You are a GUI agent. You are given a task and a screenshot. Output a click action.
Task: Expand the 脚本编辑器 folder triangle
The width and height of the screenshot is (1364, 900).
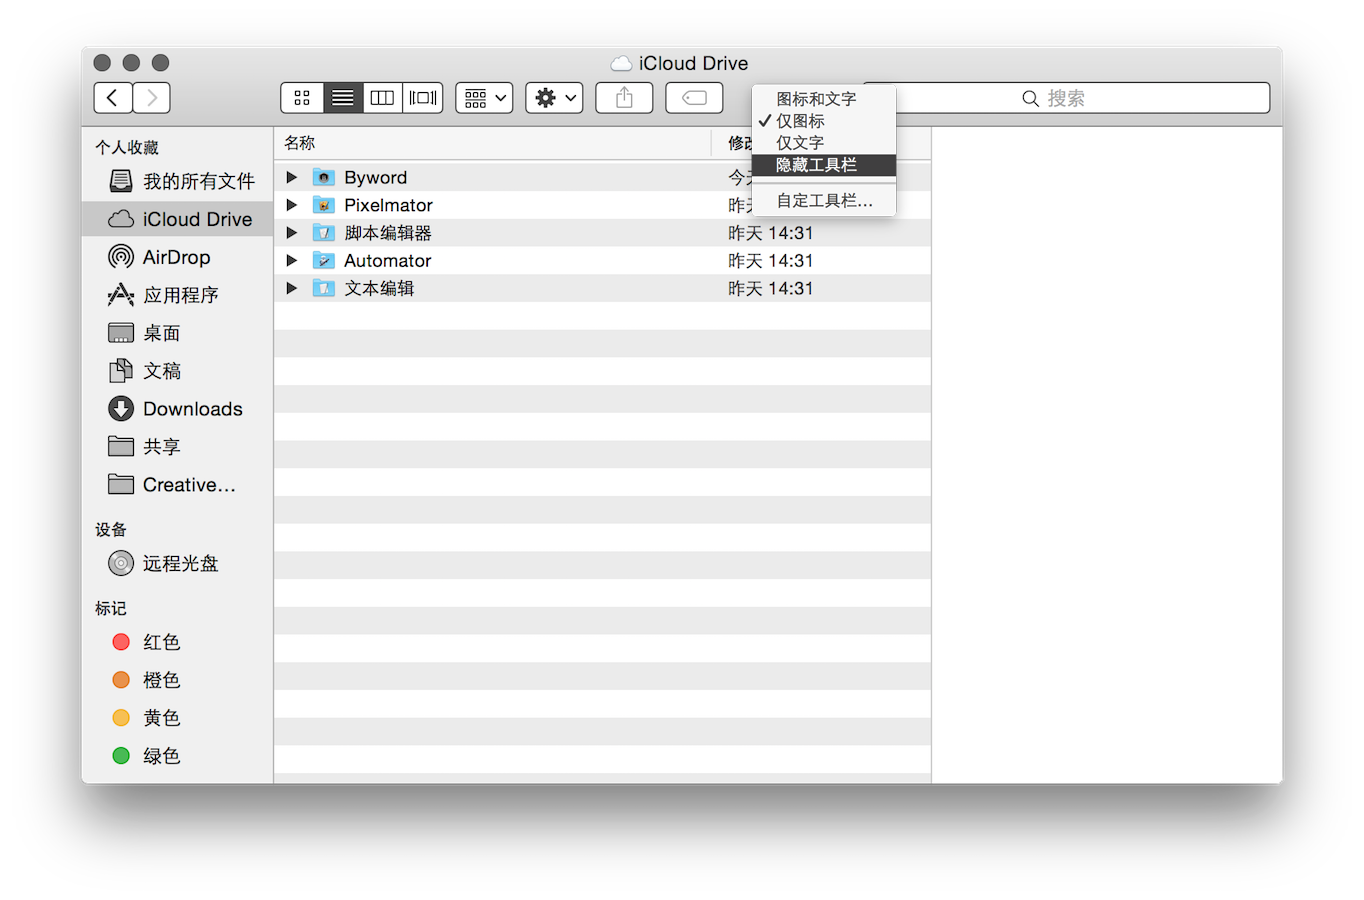pos(292,233)
